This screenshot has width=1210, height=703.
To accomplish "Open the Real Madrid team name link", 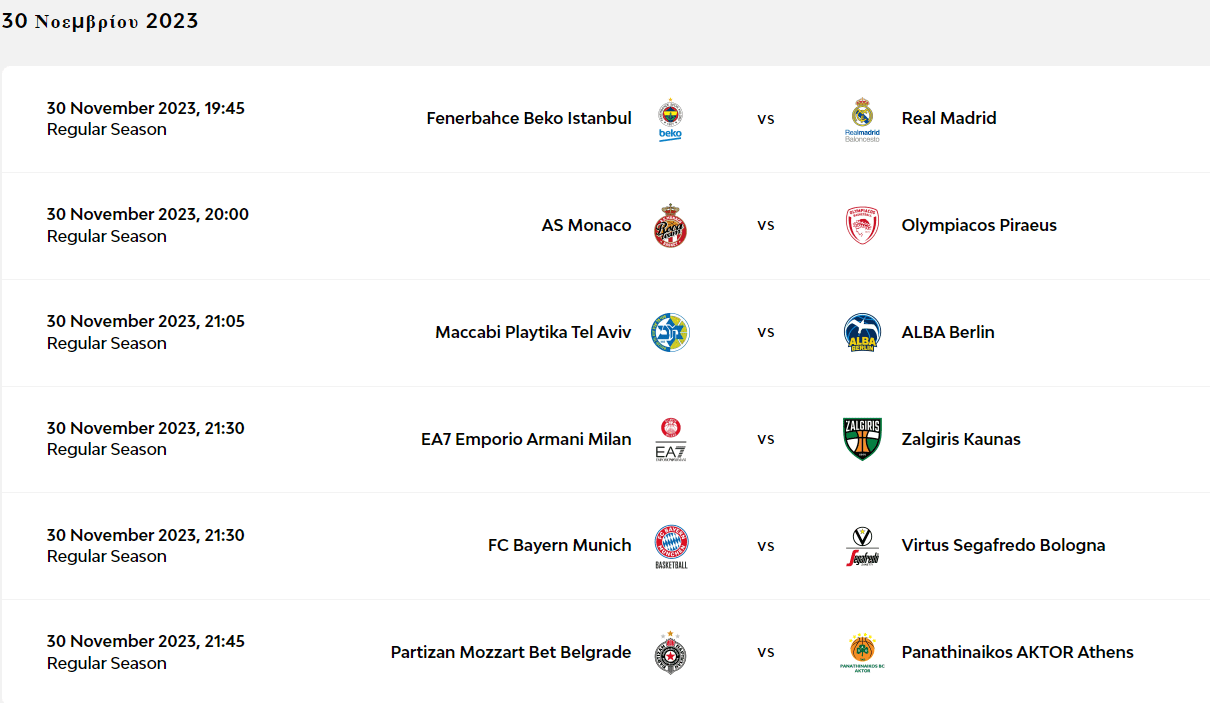I will coord(949,118).
